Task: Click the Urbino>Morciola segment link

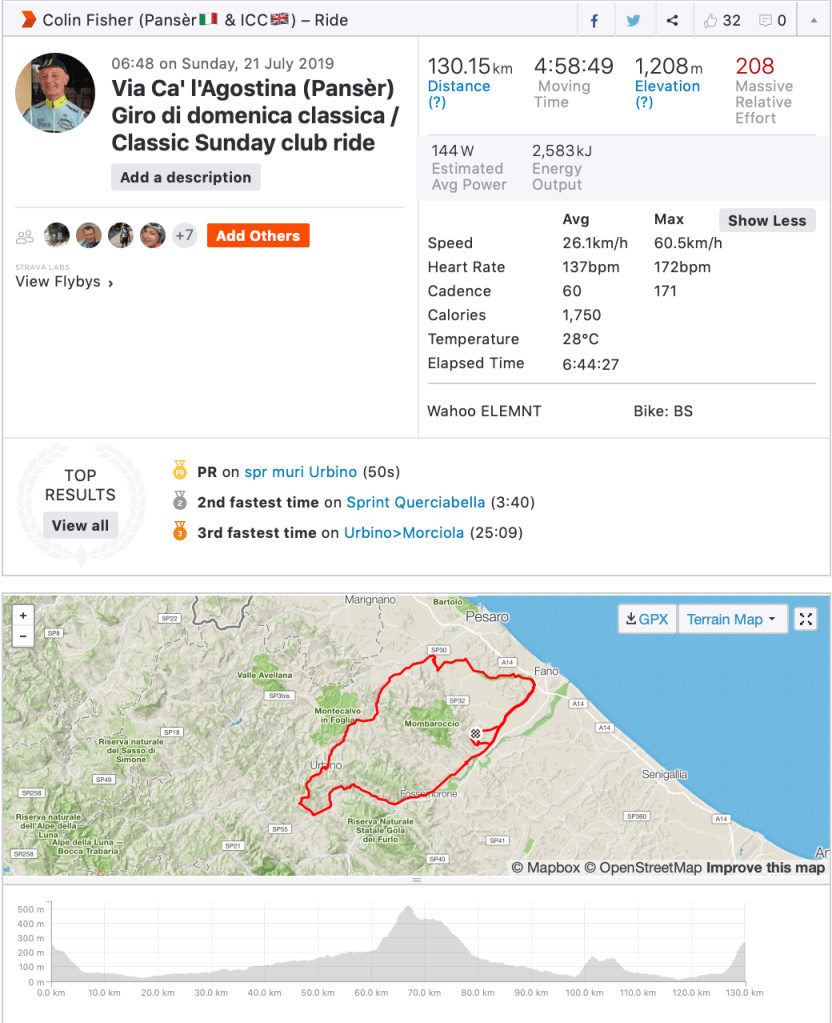Action: (x=404, y=533)
